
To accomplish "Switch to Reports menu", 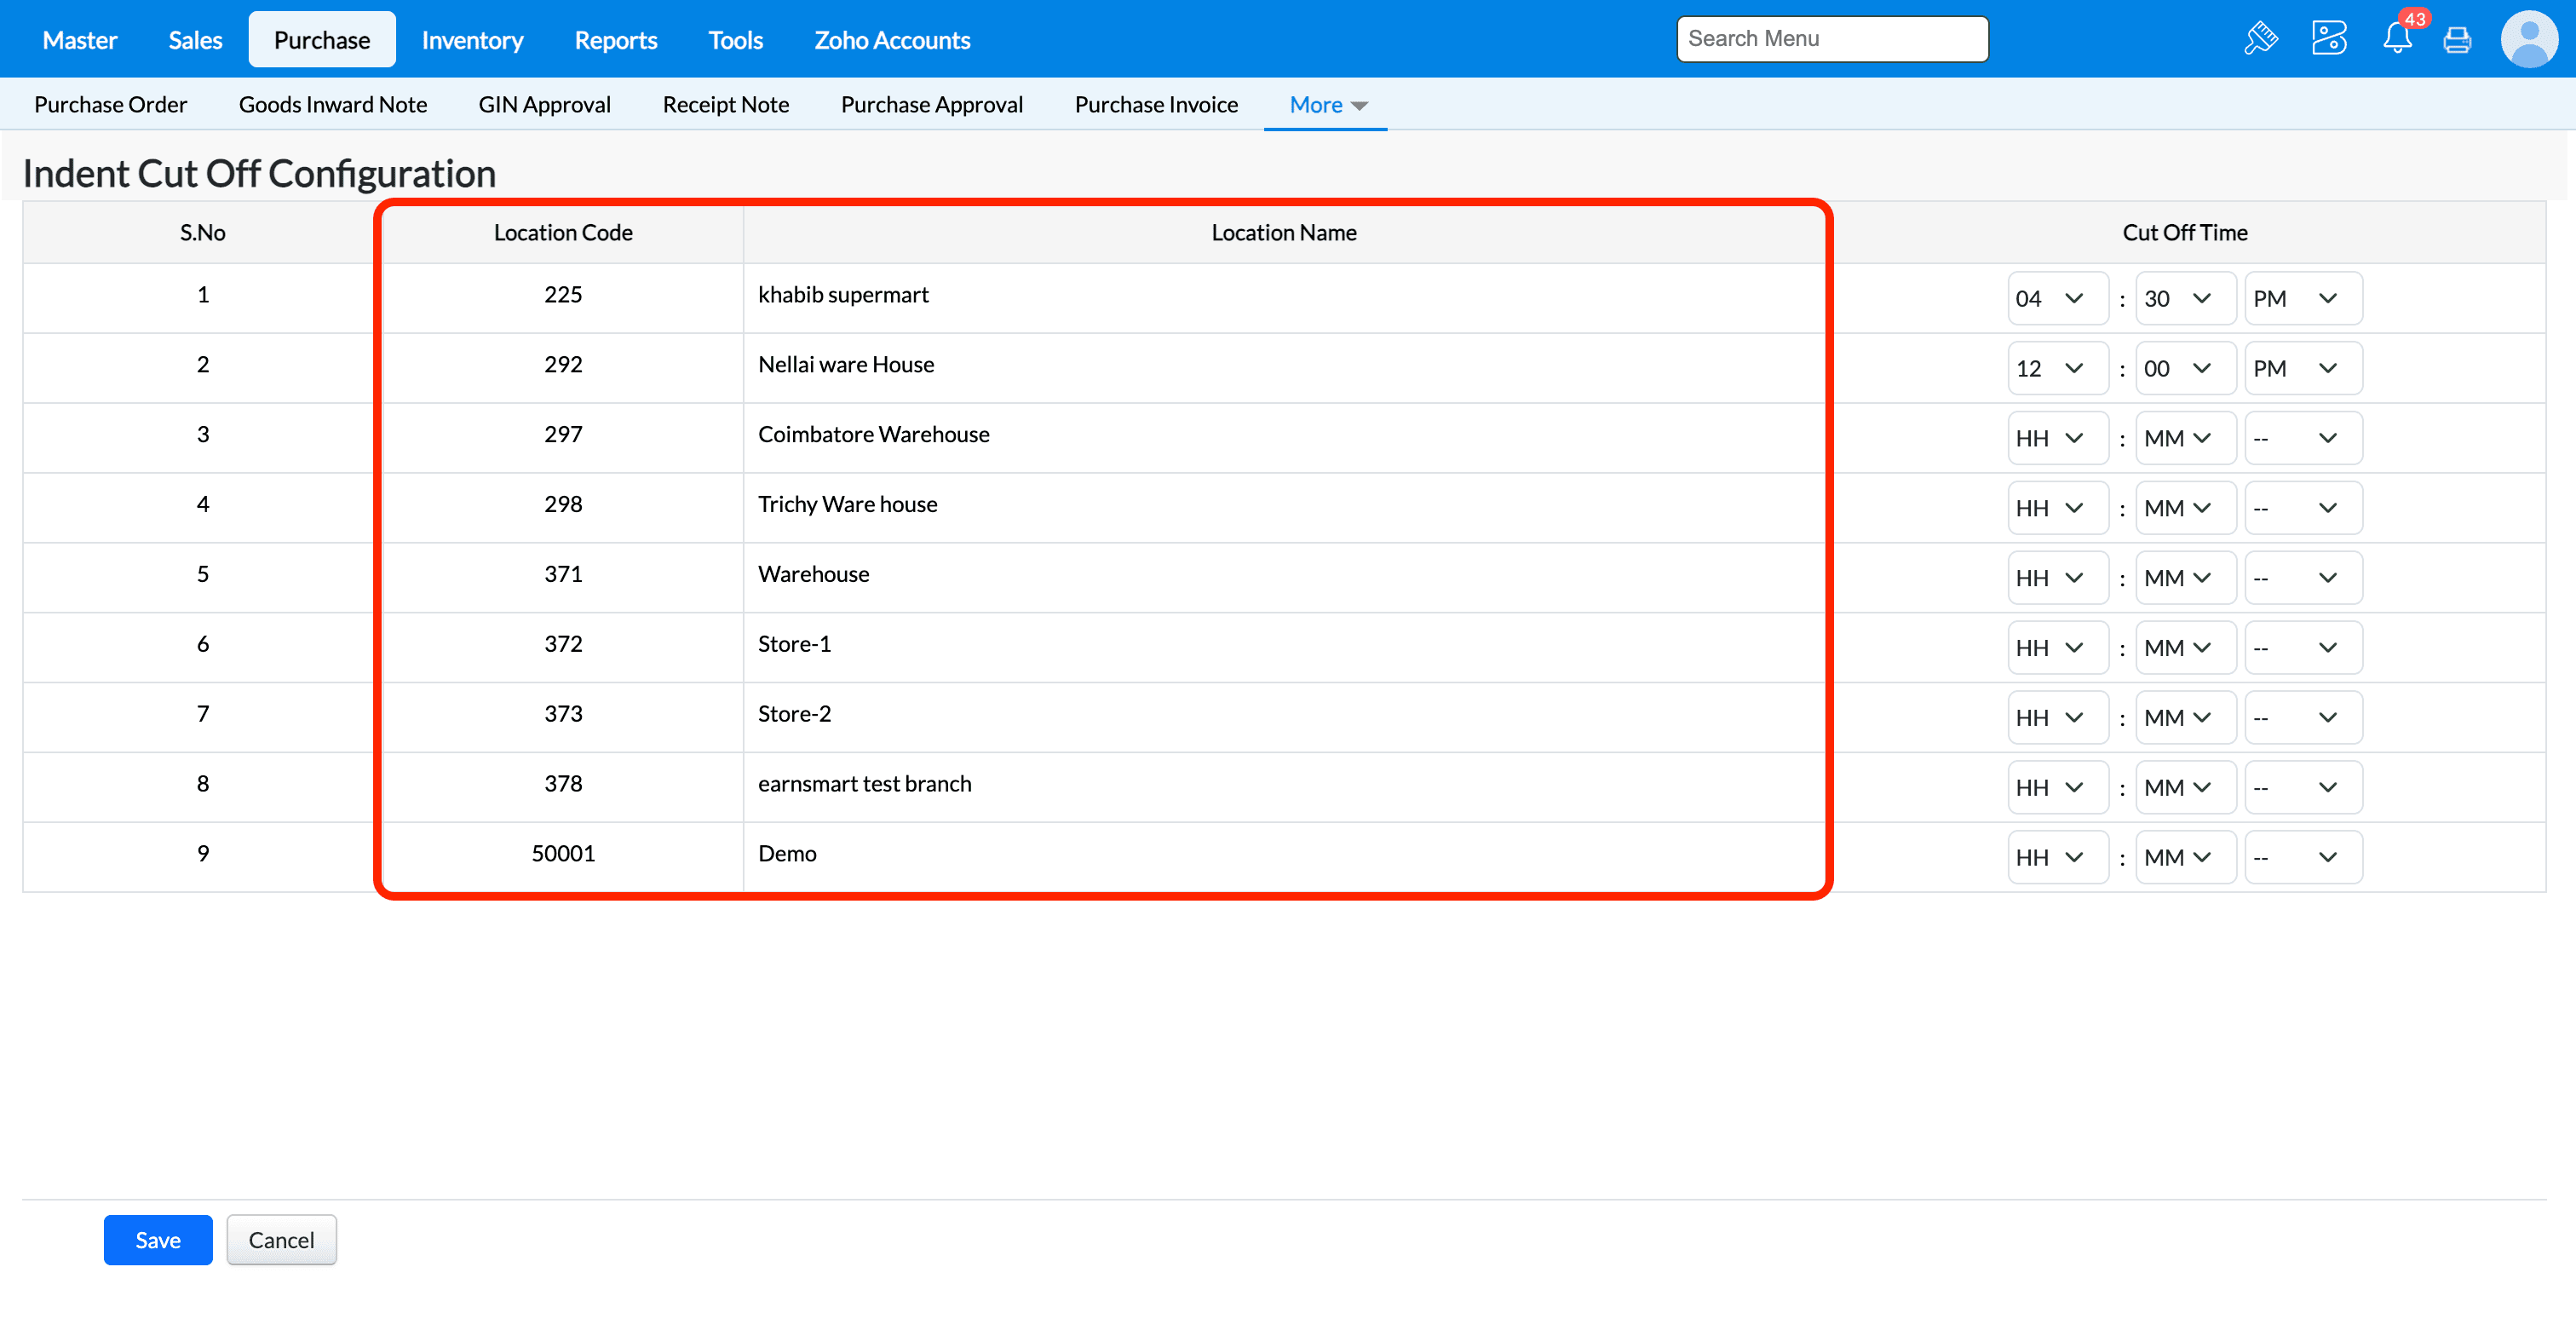I will coord(615,40).
